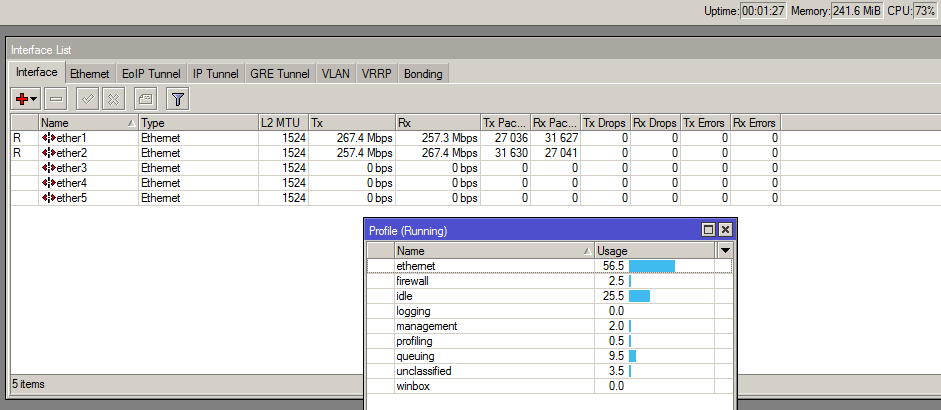Open dropdown arrow beside Add button
The image size is (941, 410).
click(x=34, y=99)
